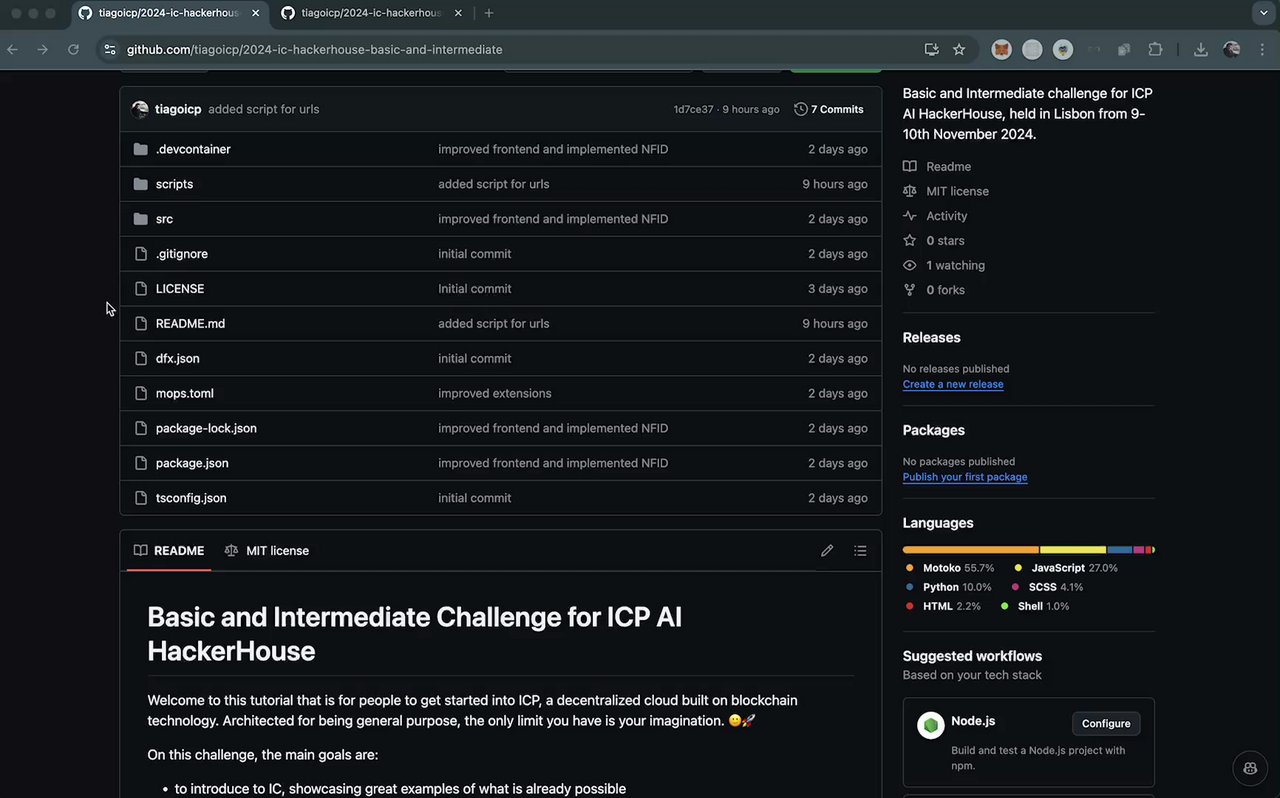Click the tiagoicp avatar image
The width and height of the screenshot is (1280, 798).
[140, 109]
